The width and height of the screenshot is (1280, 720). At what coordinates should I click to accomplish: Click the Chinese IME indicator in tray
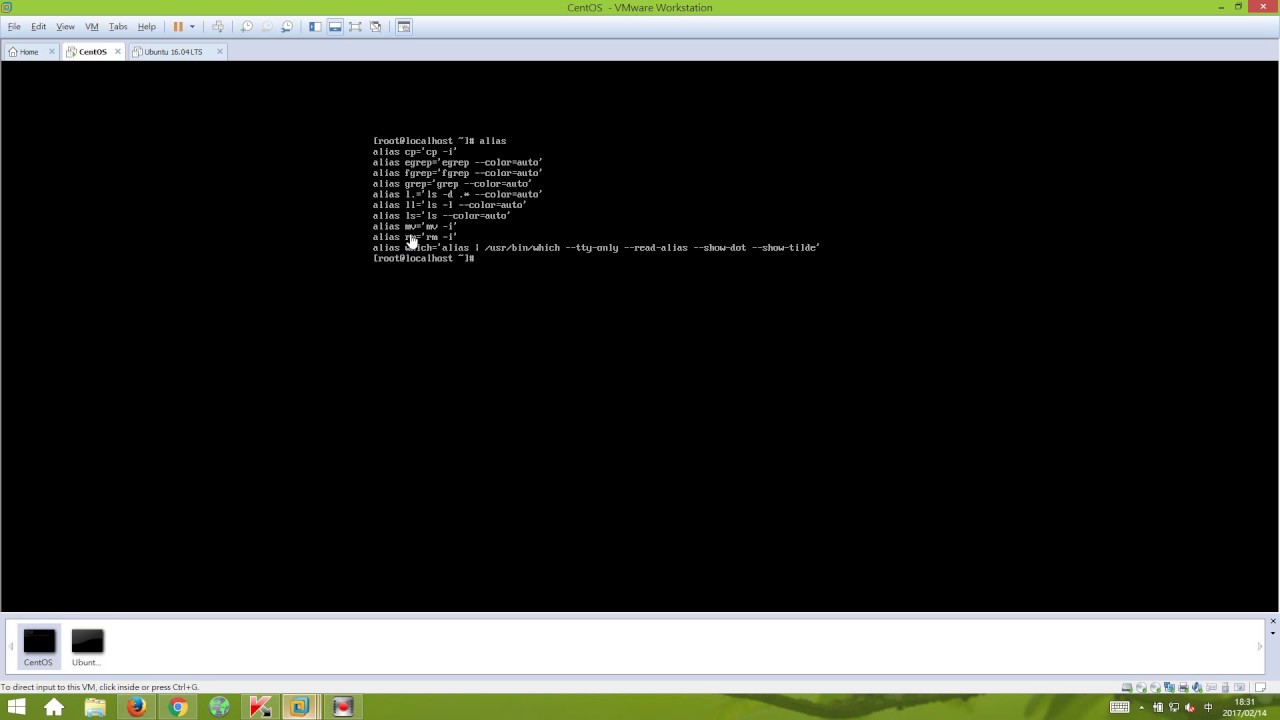[x=1208, y=707]
